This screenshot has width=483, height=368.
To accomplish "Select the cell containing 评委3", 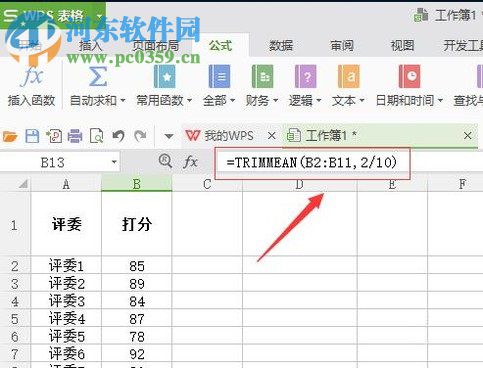I will (66, 301).
